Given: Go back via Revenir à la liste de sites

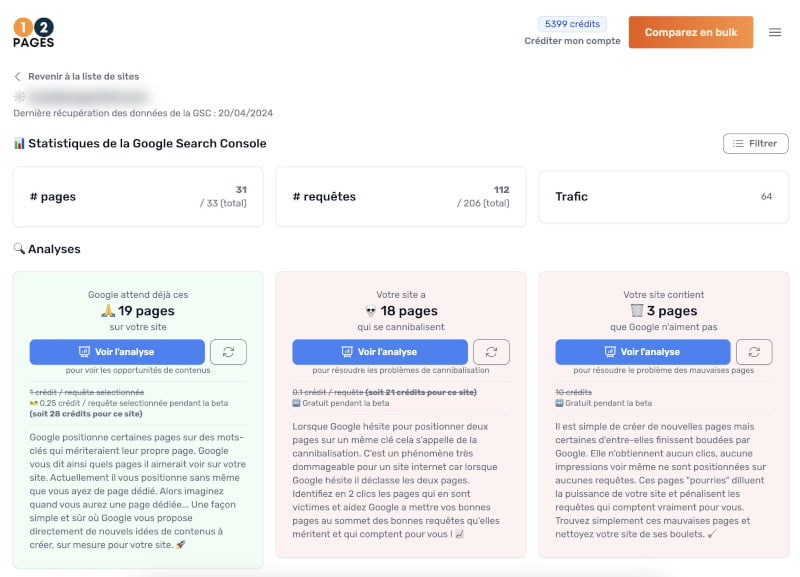Looking at the screenshot, I should pyautogui.click(x=83, y=77).
